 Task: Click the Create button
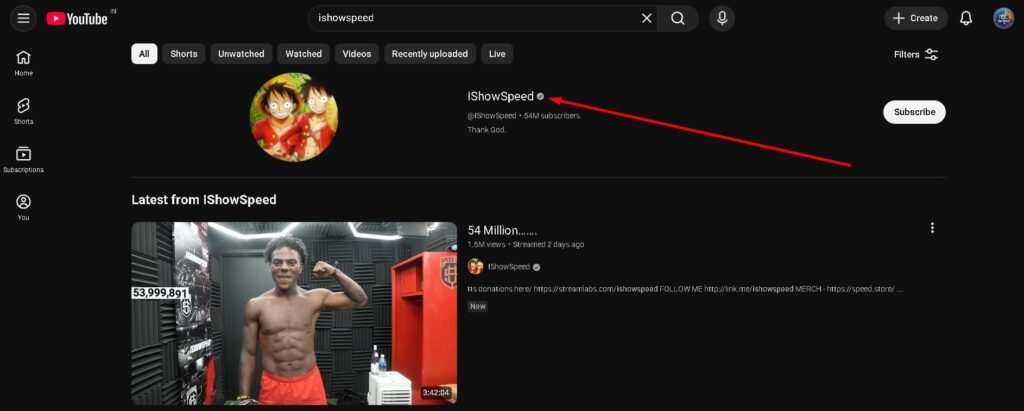[916, 18]
